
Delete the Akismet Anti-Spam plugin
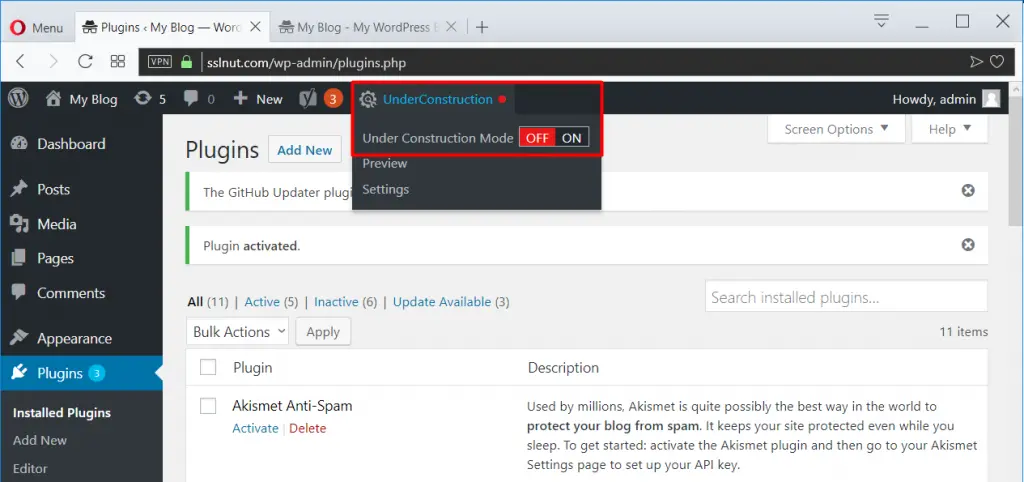click(x=308, y=428)
